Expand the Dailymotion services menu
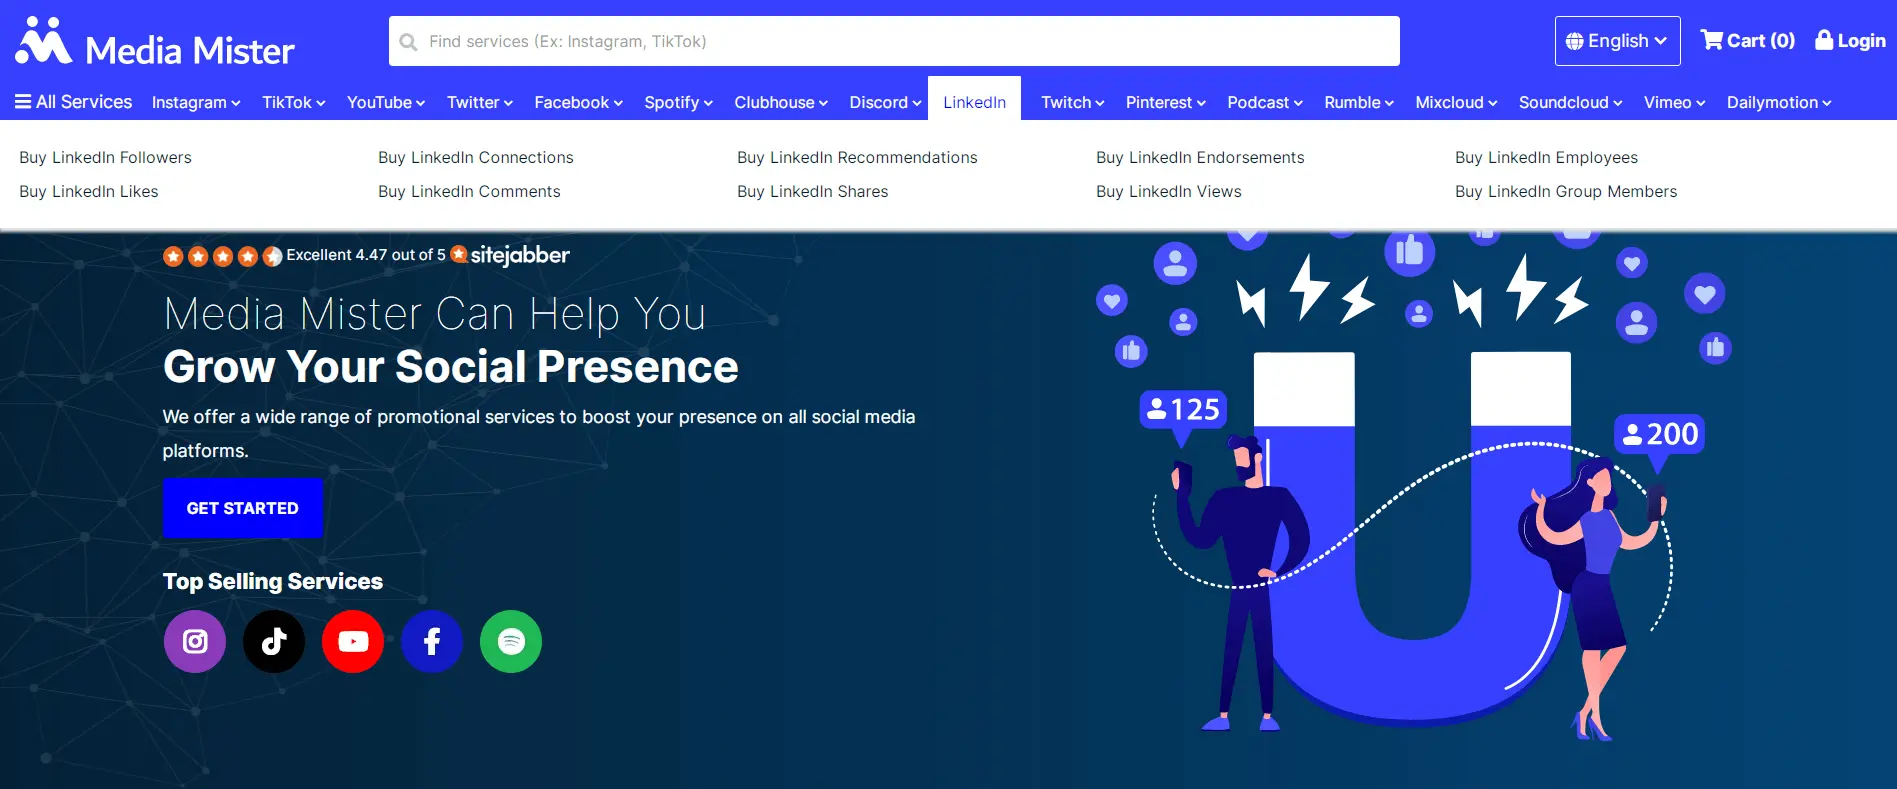The image size is (1897, 789). pyautogui.click(x=1779, y=102)
